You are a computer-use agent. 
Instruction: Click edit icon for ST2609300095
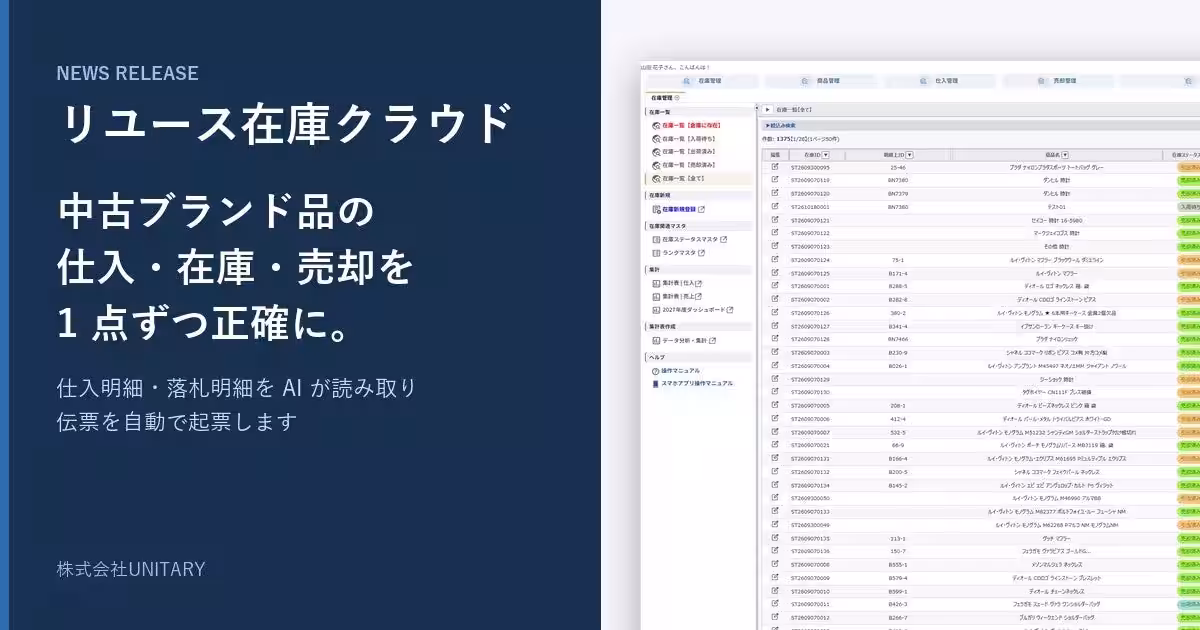tap(774, 167)
